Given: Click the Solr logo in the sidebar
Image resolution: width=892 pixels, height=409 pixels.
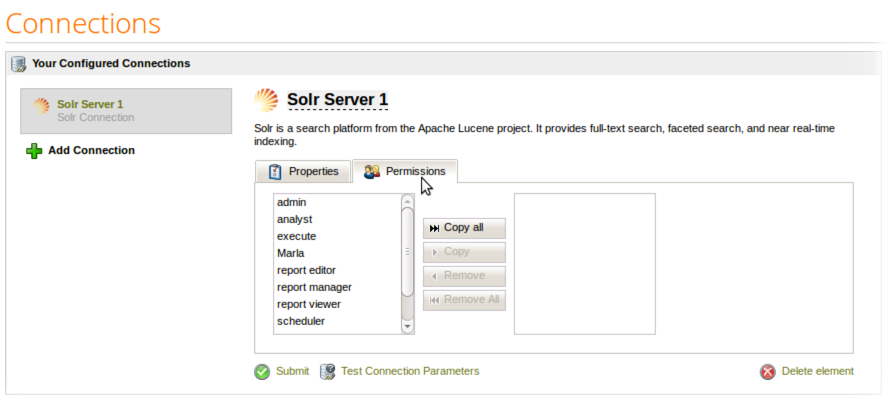Looking at the screenshot, I should click(x=41, y=105).
